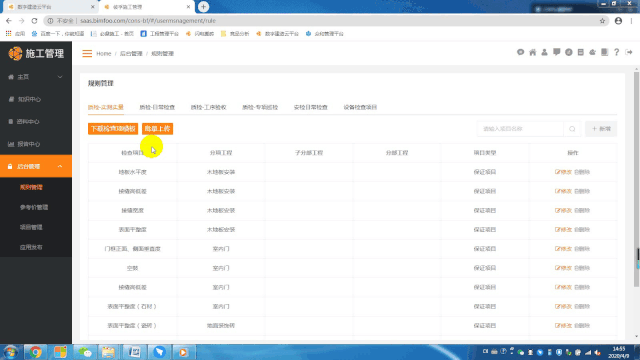640x360 pixels.
Task: Click the Windows Start button
Action: (x=11, y=352)
